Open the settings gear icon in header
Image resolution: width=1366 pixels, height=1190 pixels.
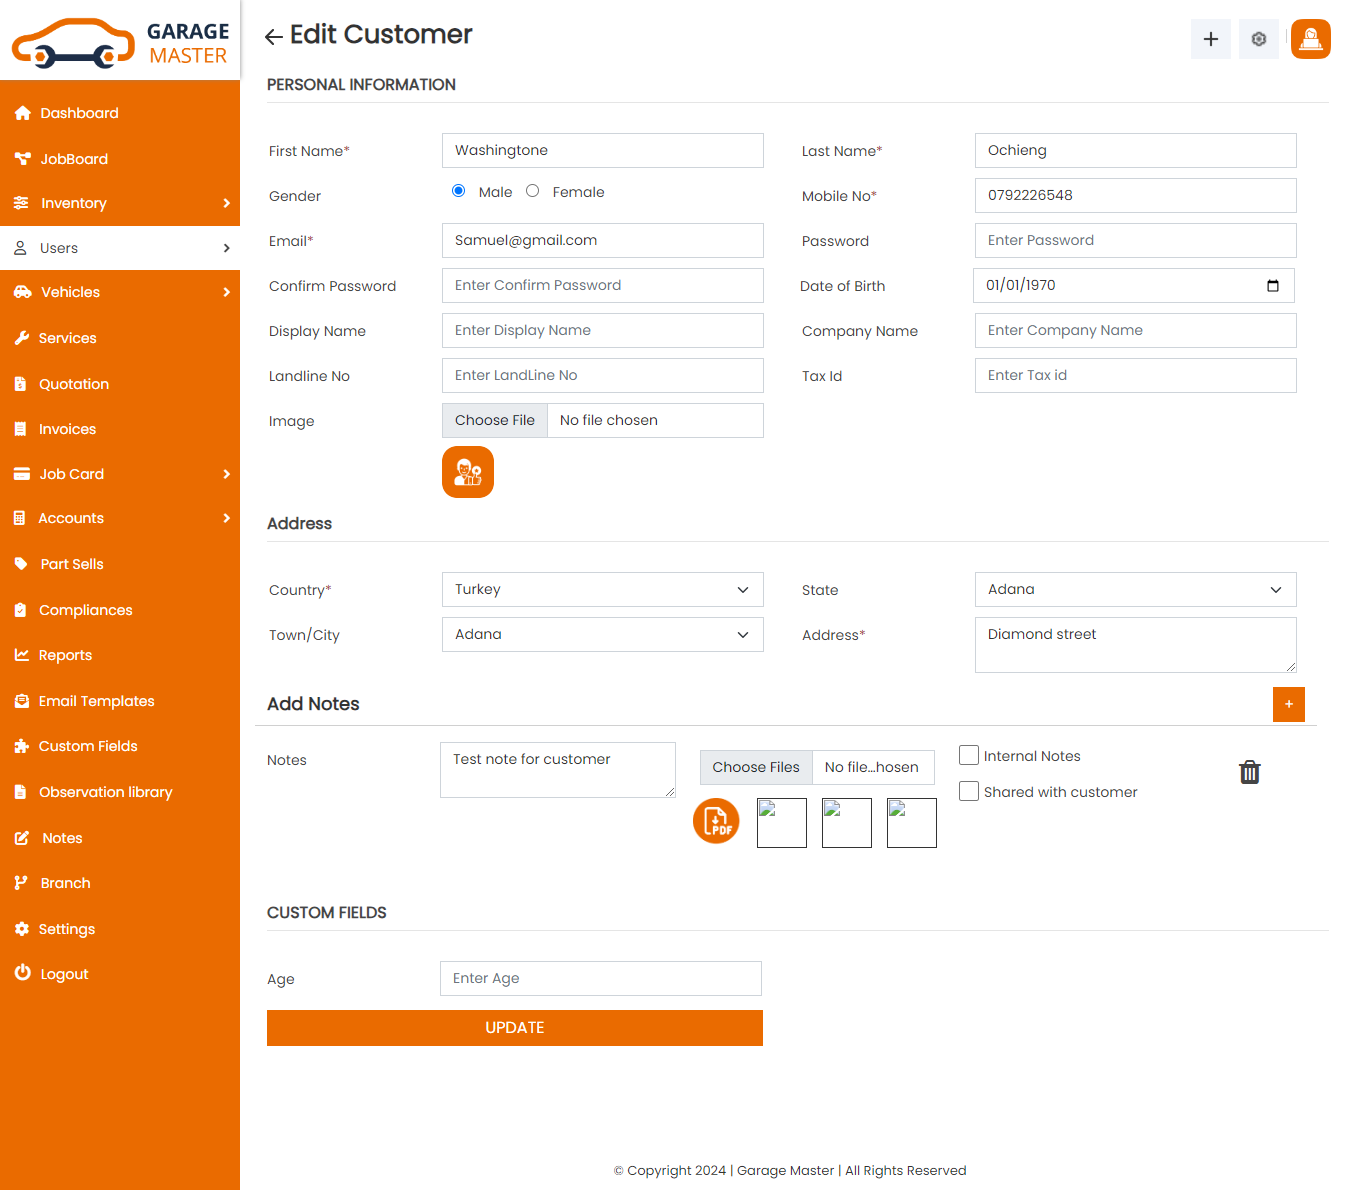[x=1258, y=39]
